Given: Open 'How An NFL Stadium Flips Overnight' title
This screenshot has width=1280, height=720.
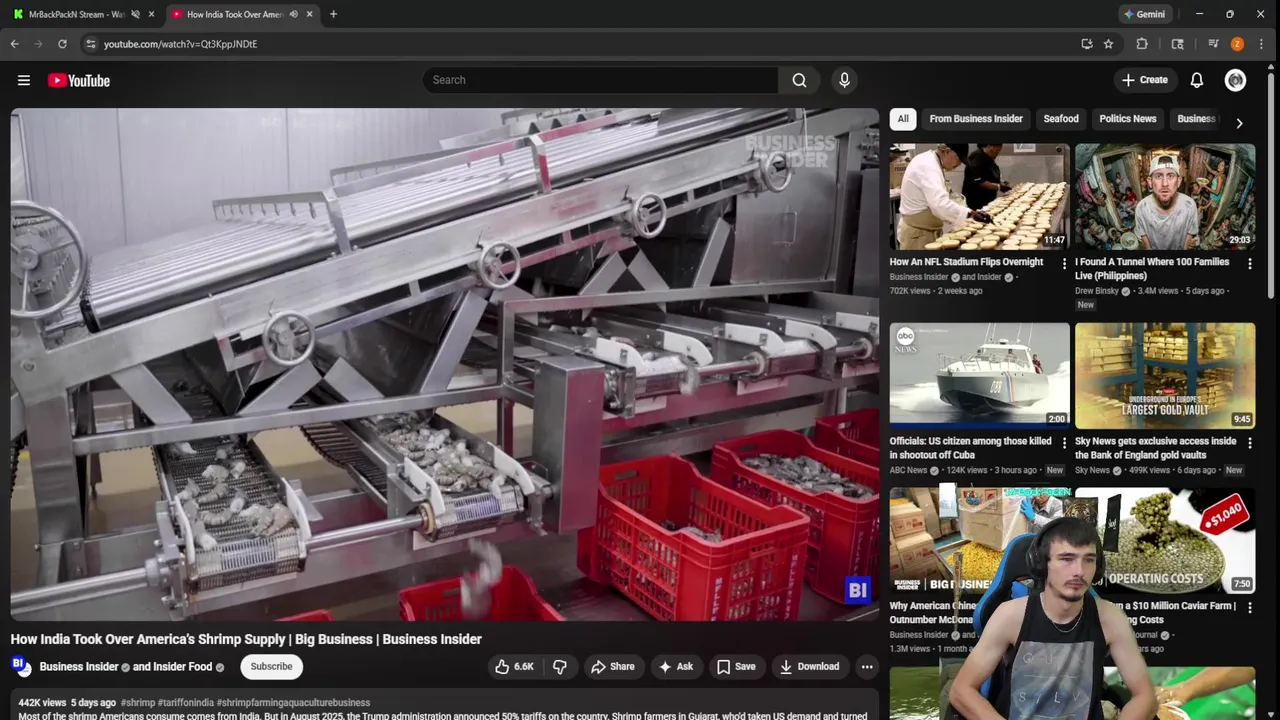Looking at the screenshot, I should (966, 262).
